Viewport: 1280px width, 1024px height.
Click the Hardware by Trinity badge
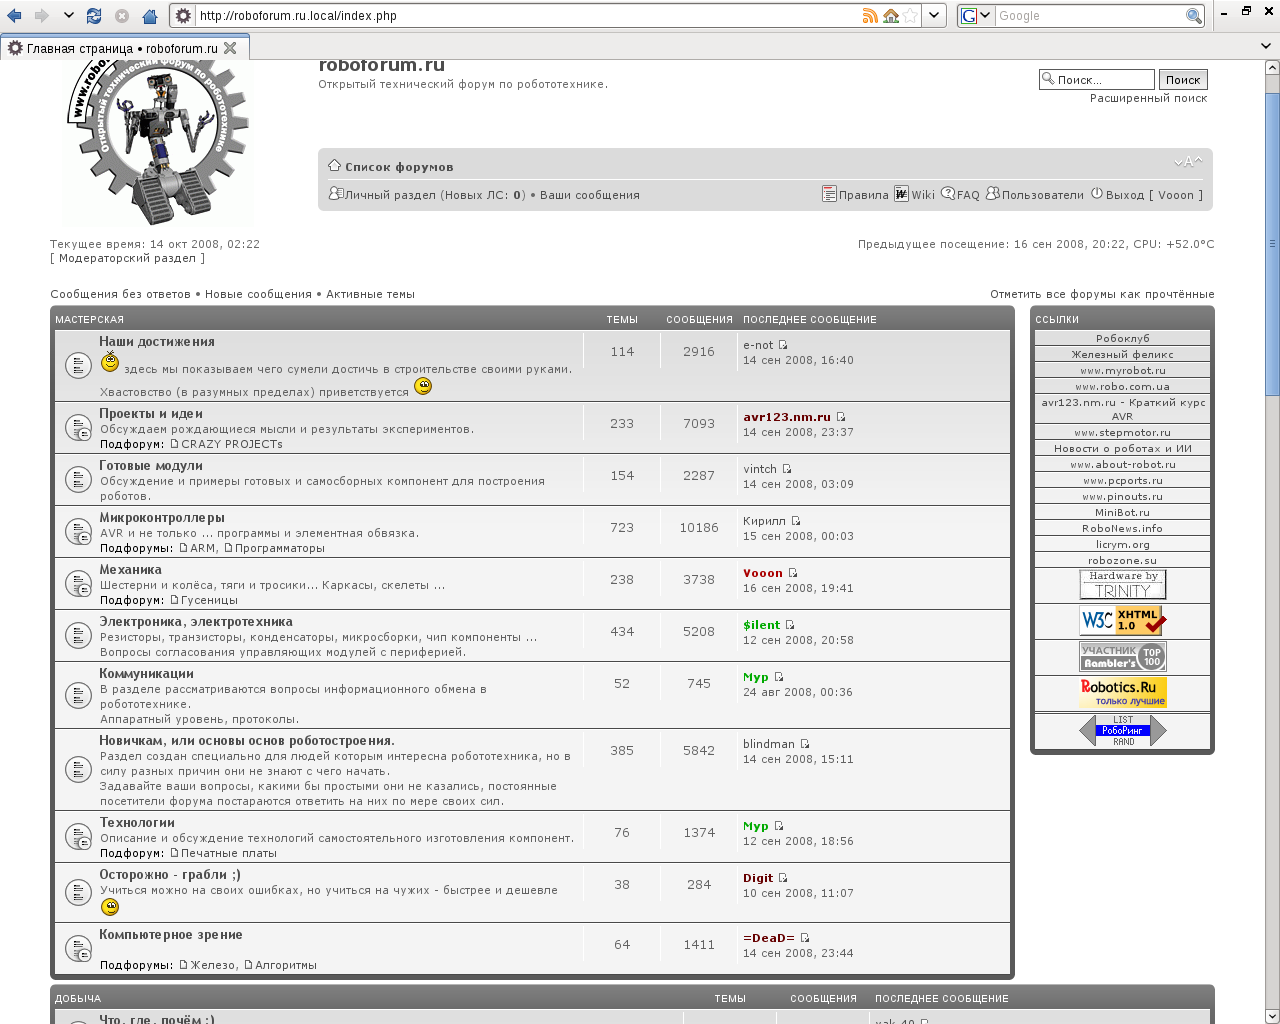(x=1123, y=584)
